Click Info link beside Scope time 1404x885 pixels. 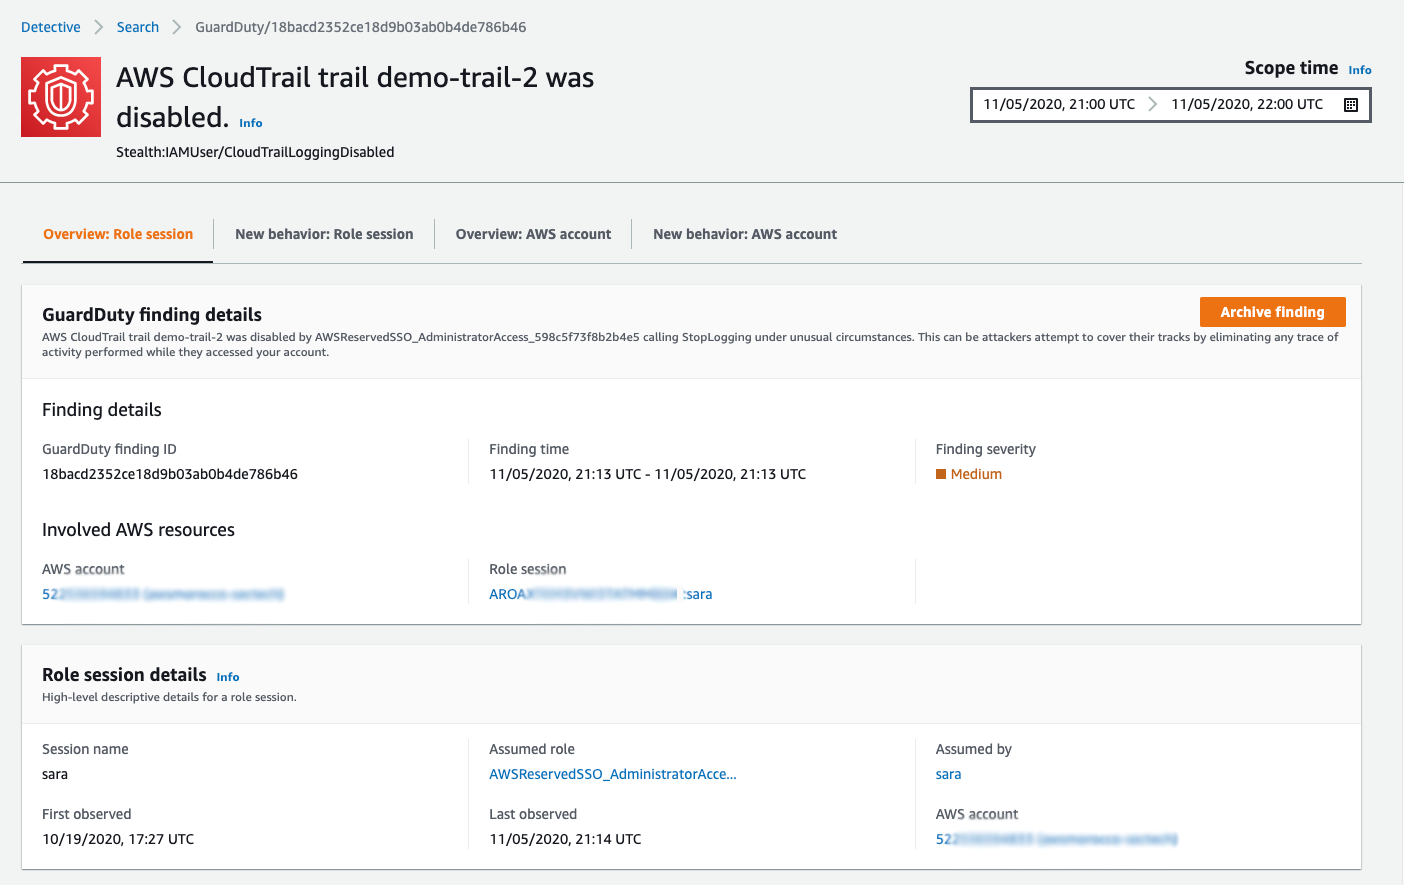(1360, 70)
